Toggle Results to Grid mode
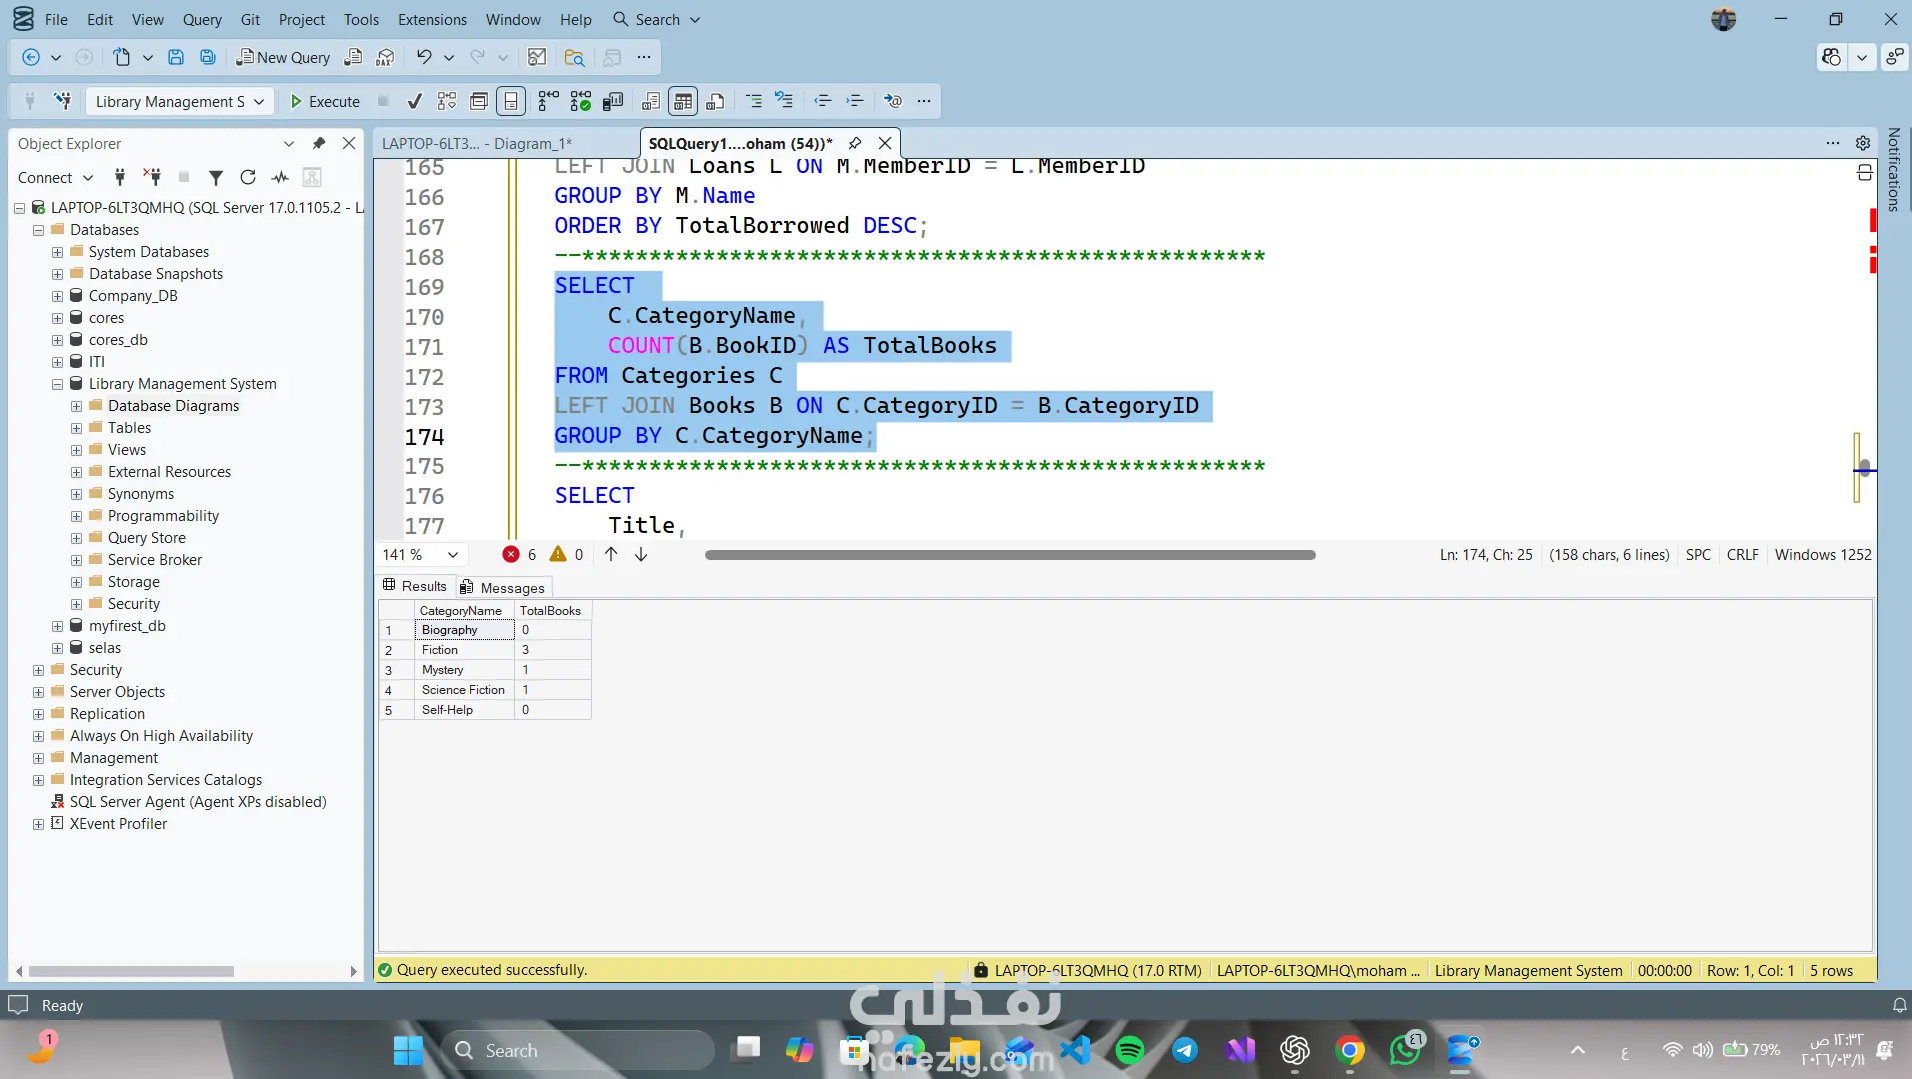 point(683,101)
